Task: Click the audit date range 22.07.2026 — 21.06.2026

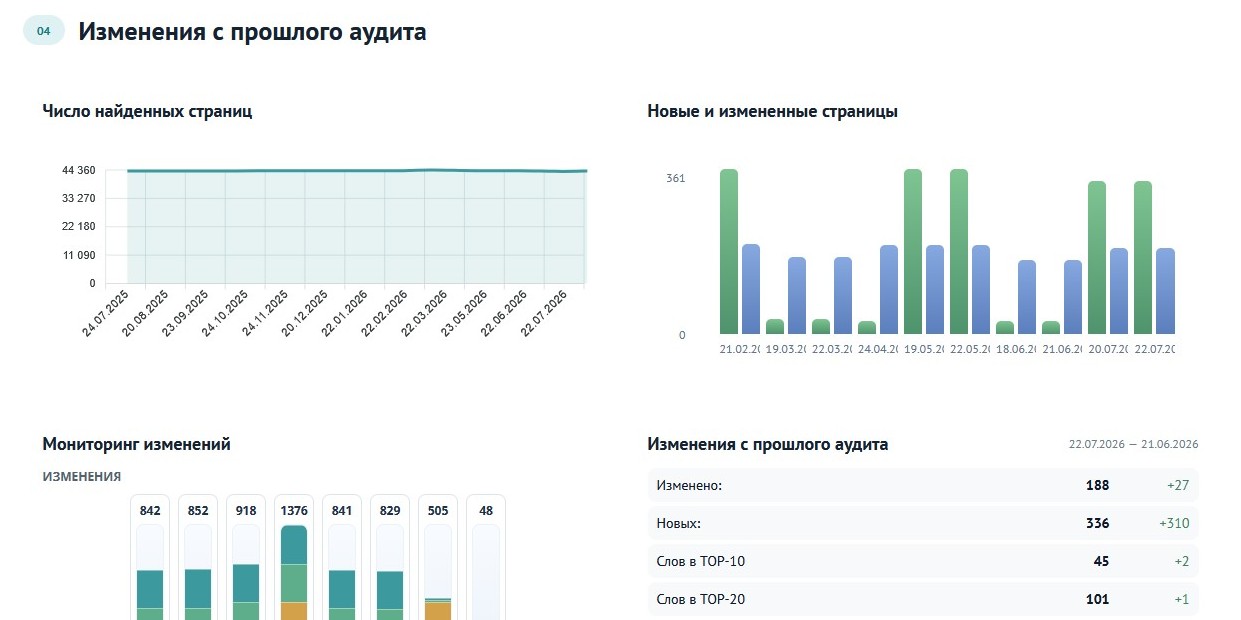Action: (1133, 444)
